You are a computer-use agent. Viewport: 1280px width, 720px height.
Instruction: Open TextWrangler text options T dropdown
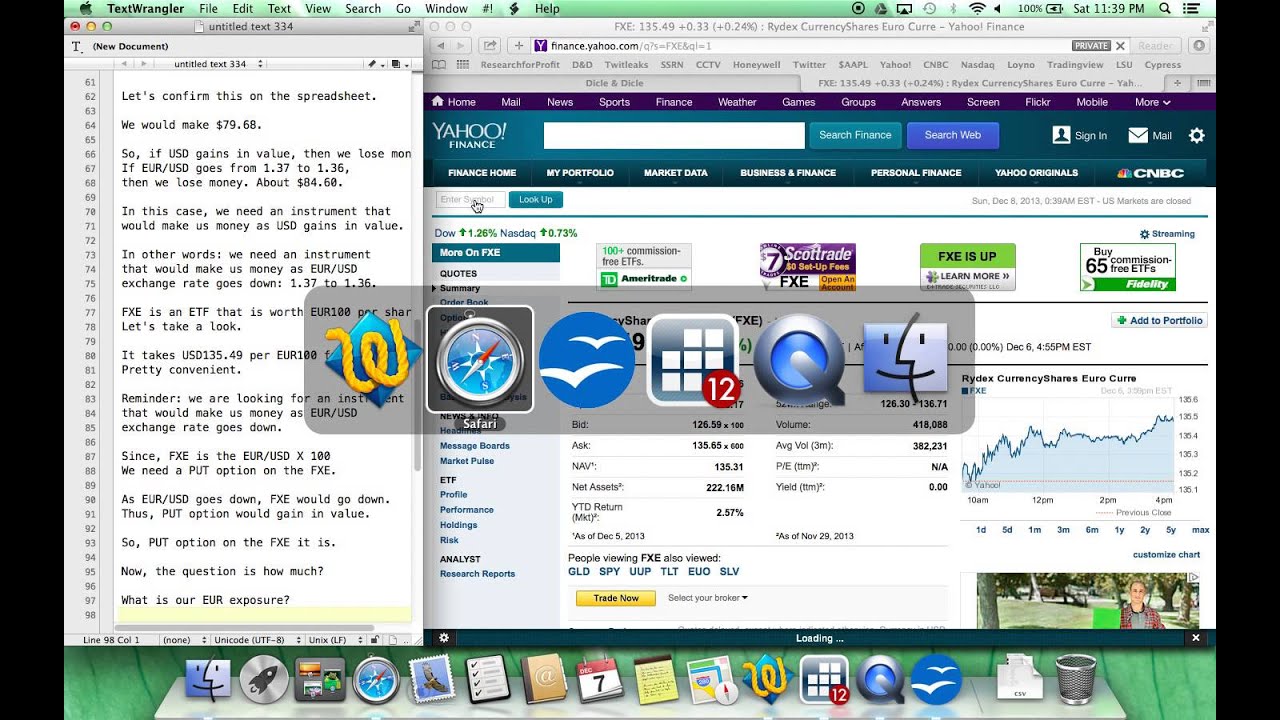[x=77, y=46]
